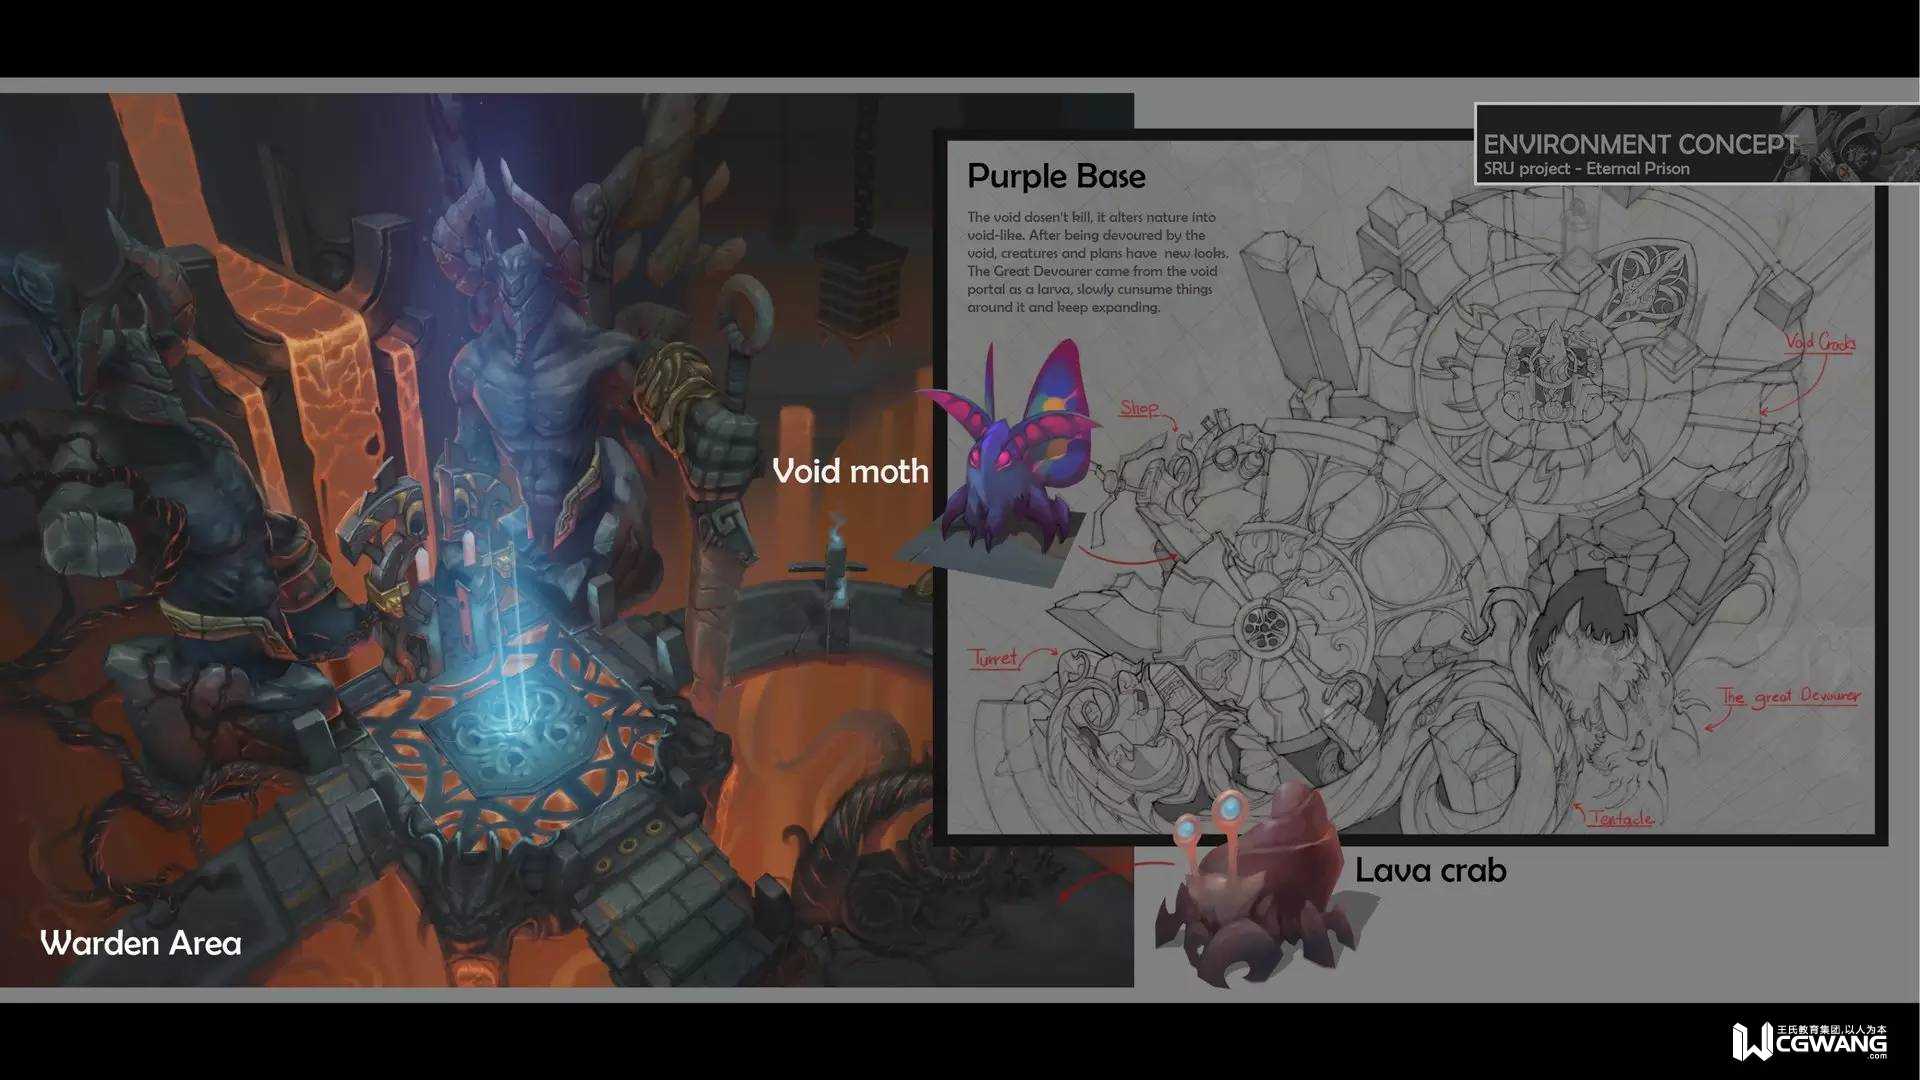Click the Lava crab text label

pyautogui.click(x=1430, y=870)
